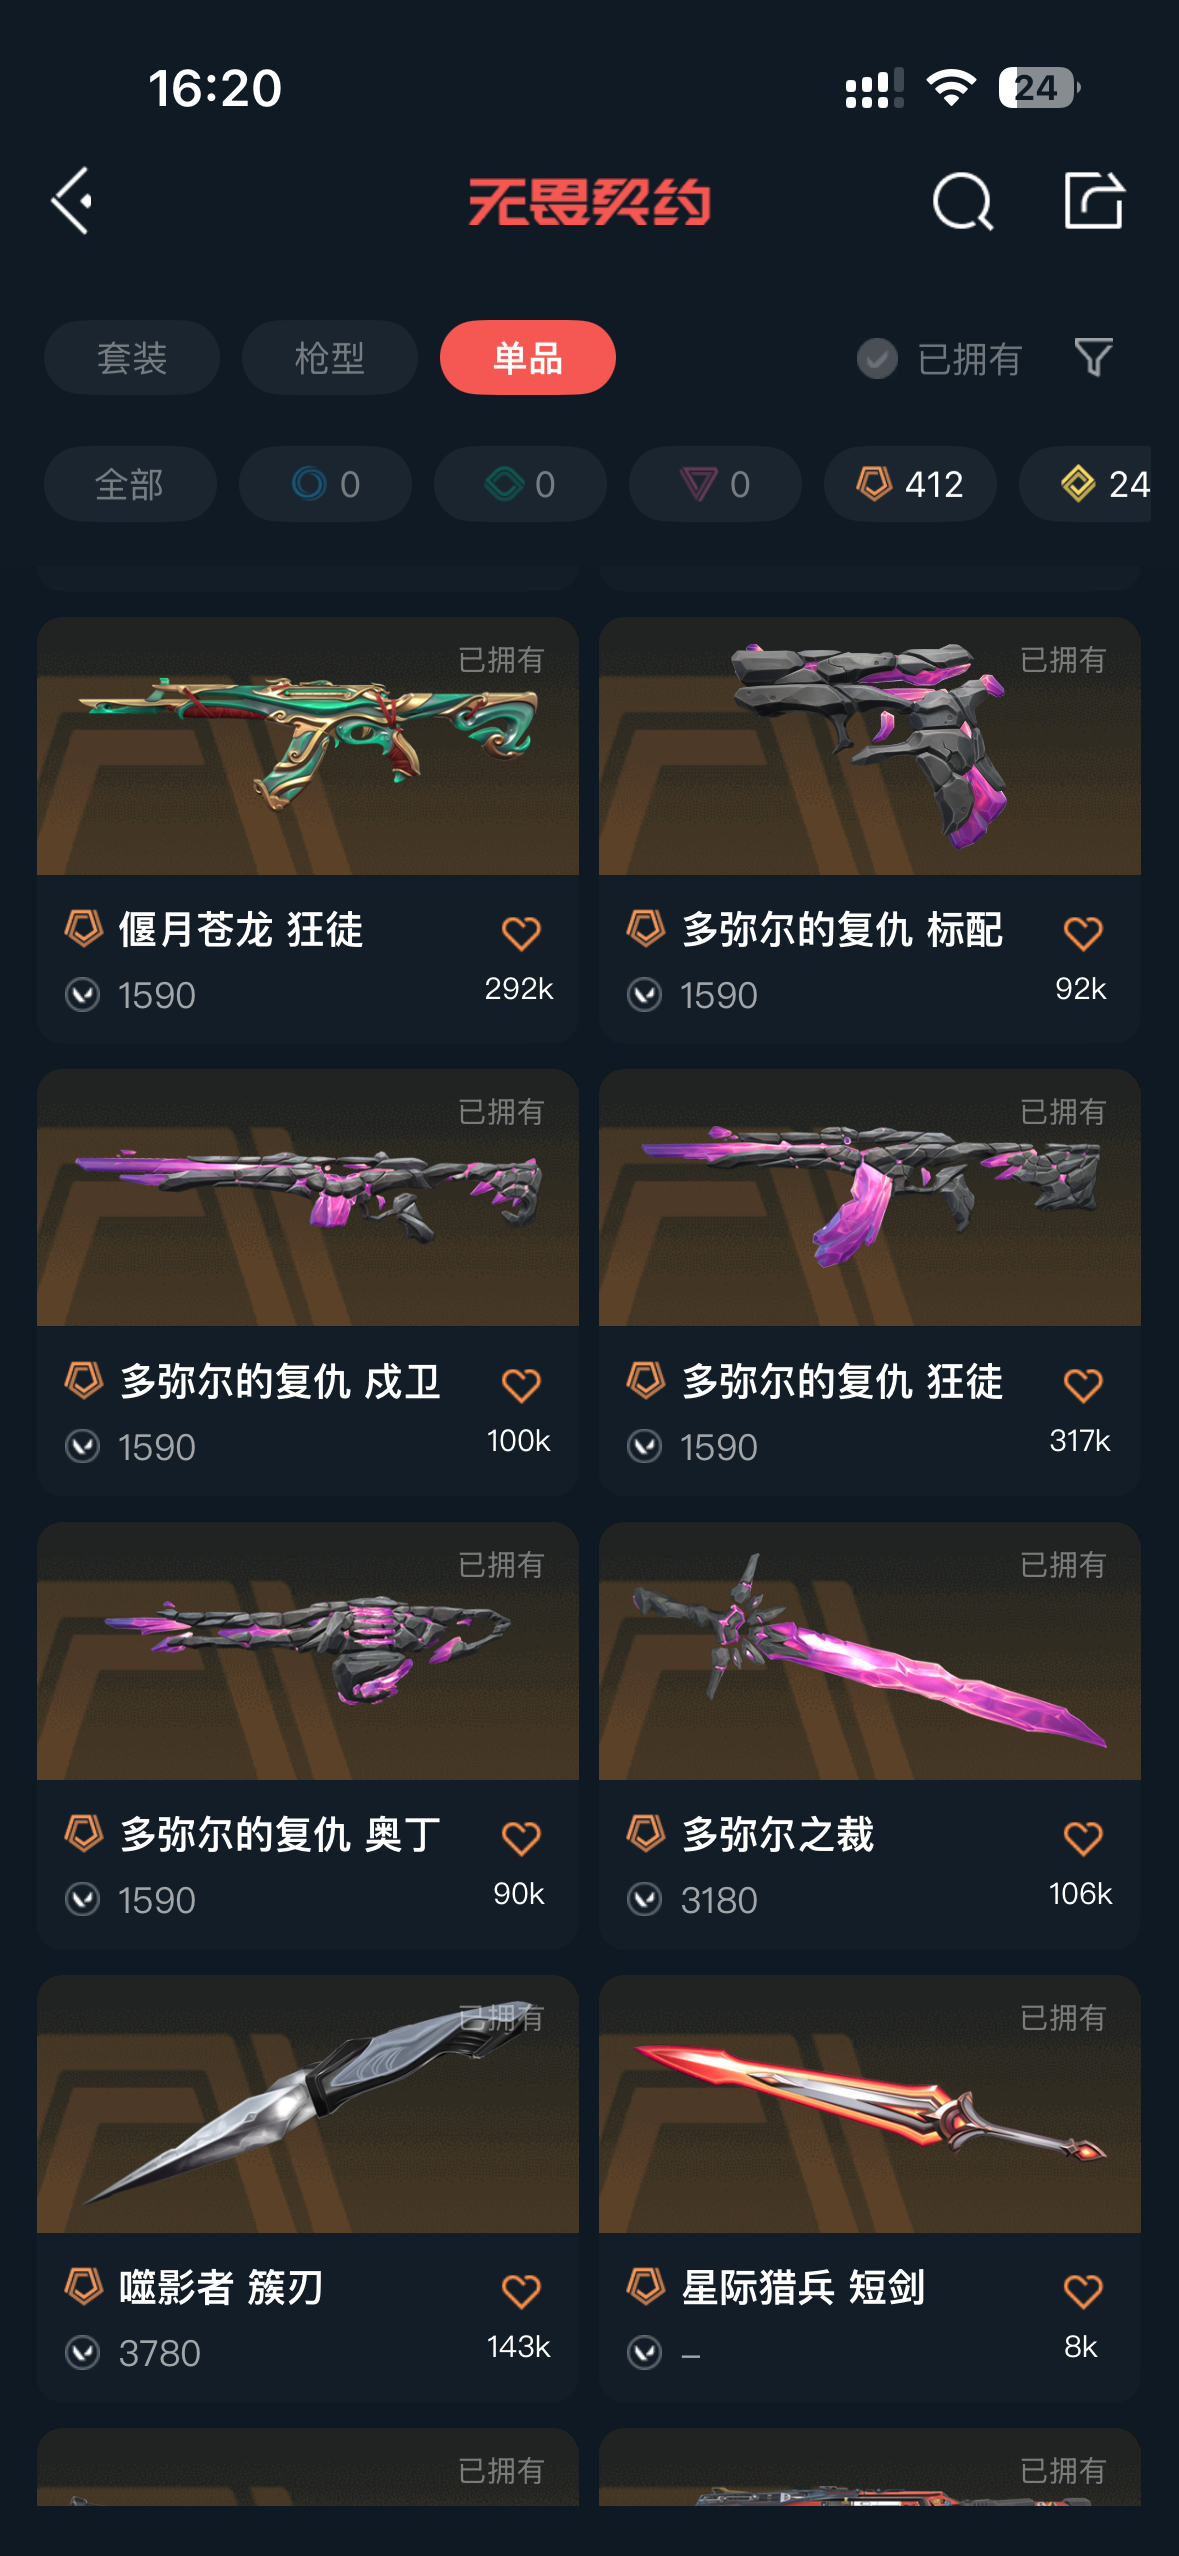Toggle the 已拥有 owned checkbox
The width and height of the screenshot is (1179, 2556).
click(877, 358)
